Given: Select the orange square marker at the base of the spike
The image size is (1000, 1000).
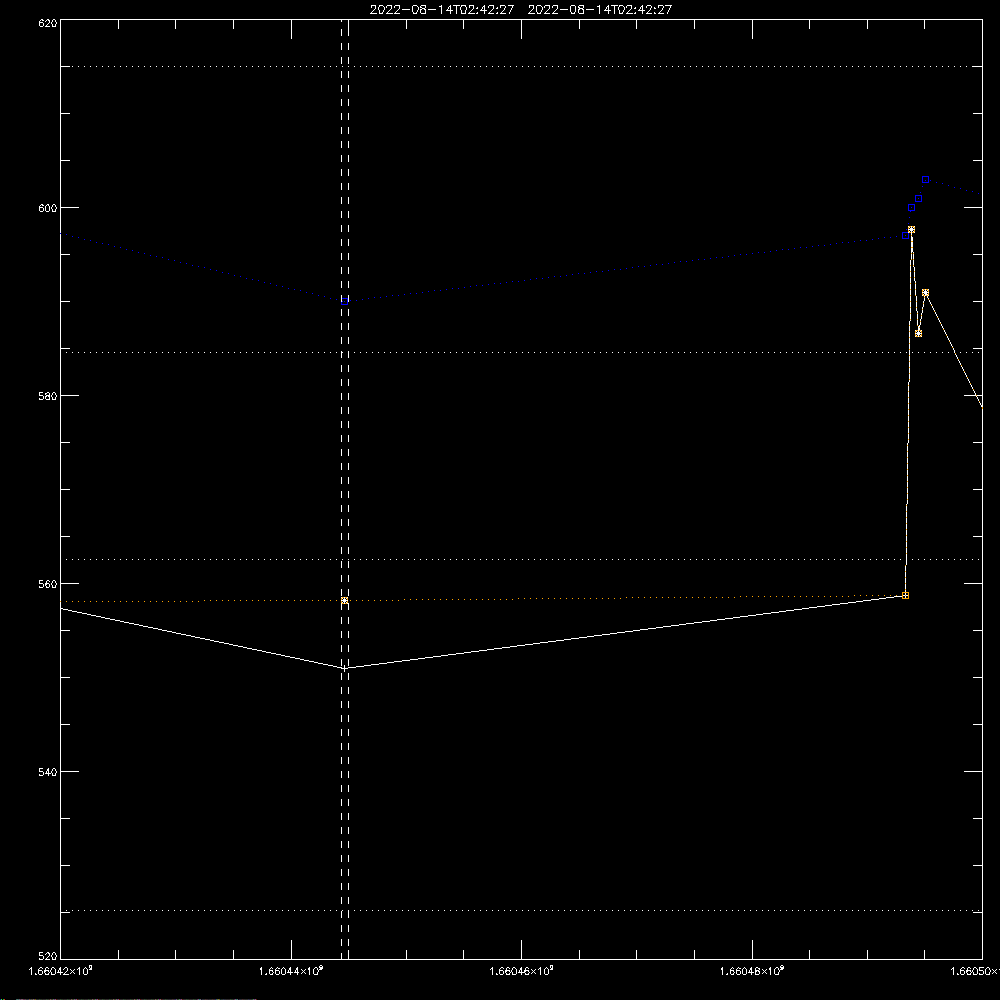Looking at the screenshot, I should [906, 596].
